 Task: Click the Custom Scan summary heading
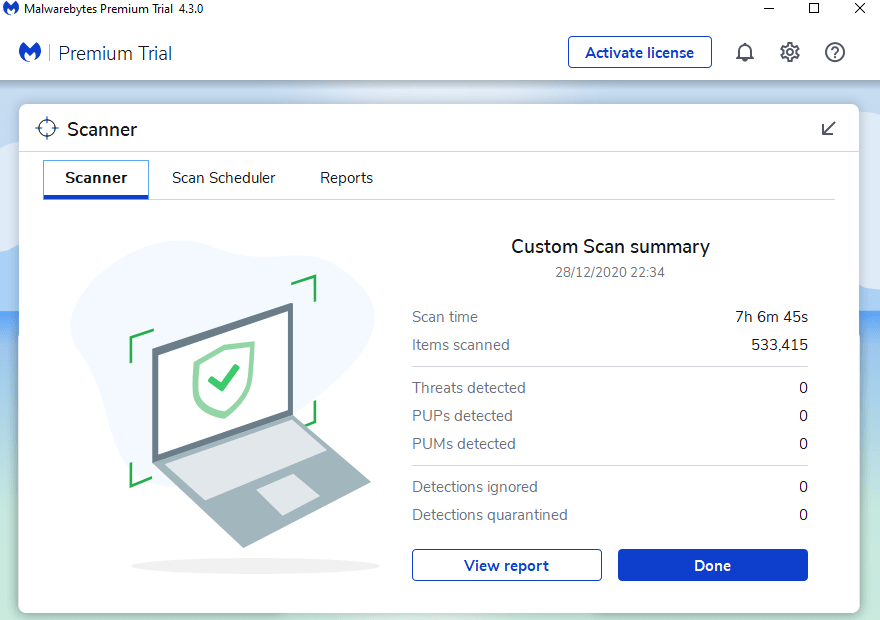610,247
